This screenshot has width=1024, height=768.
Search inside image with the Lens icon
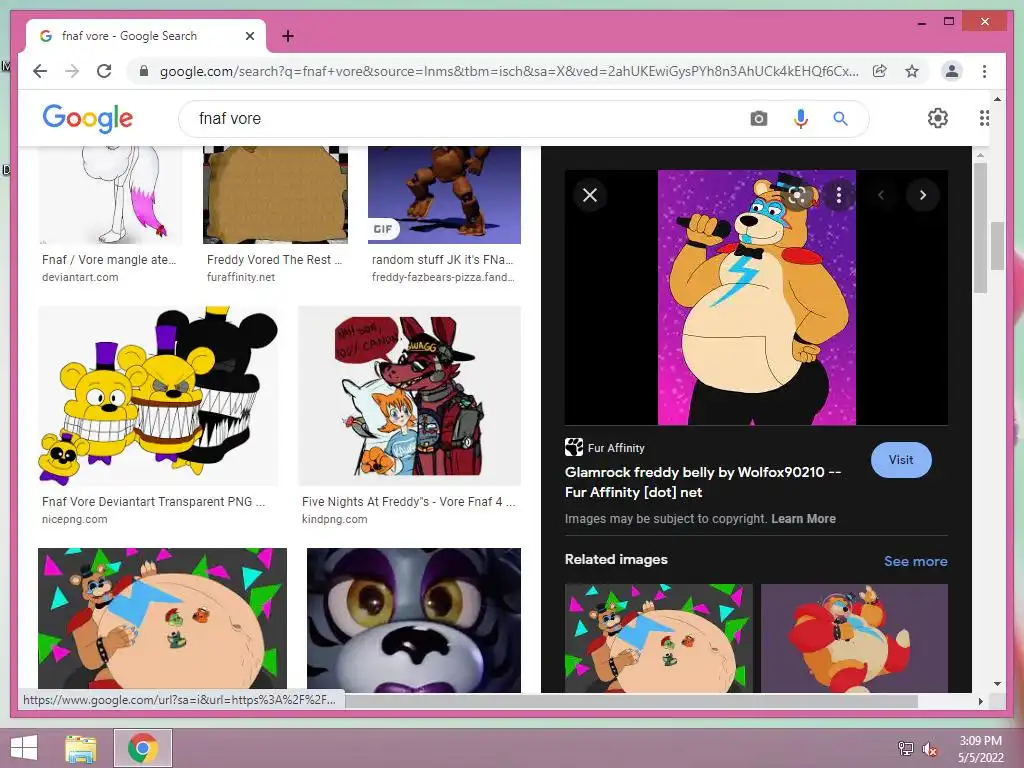pos(797,195)
